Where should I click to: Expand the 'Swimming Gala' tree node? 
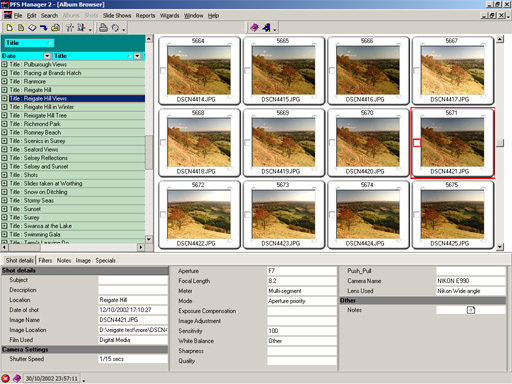[x=4, y=234]
